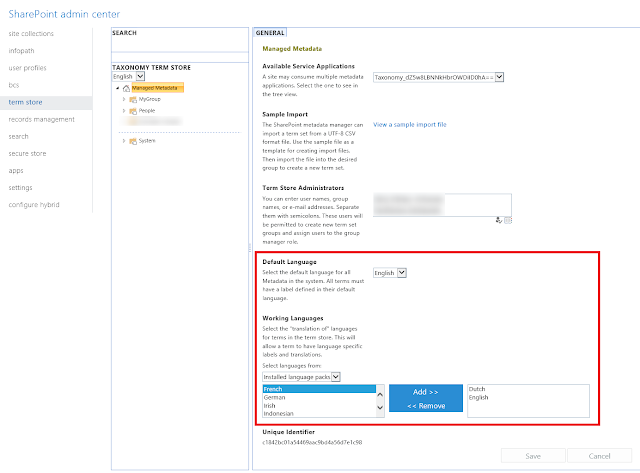640x473 pixels.
Task: Click the Add >> button
Action: [425, 393]
